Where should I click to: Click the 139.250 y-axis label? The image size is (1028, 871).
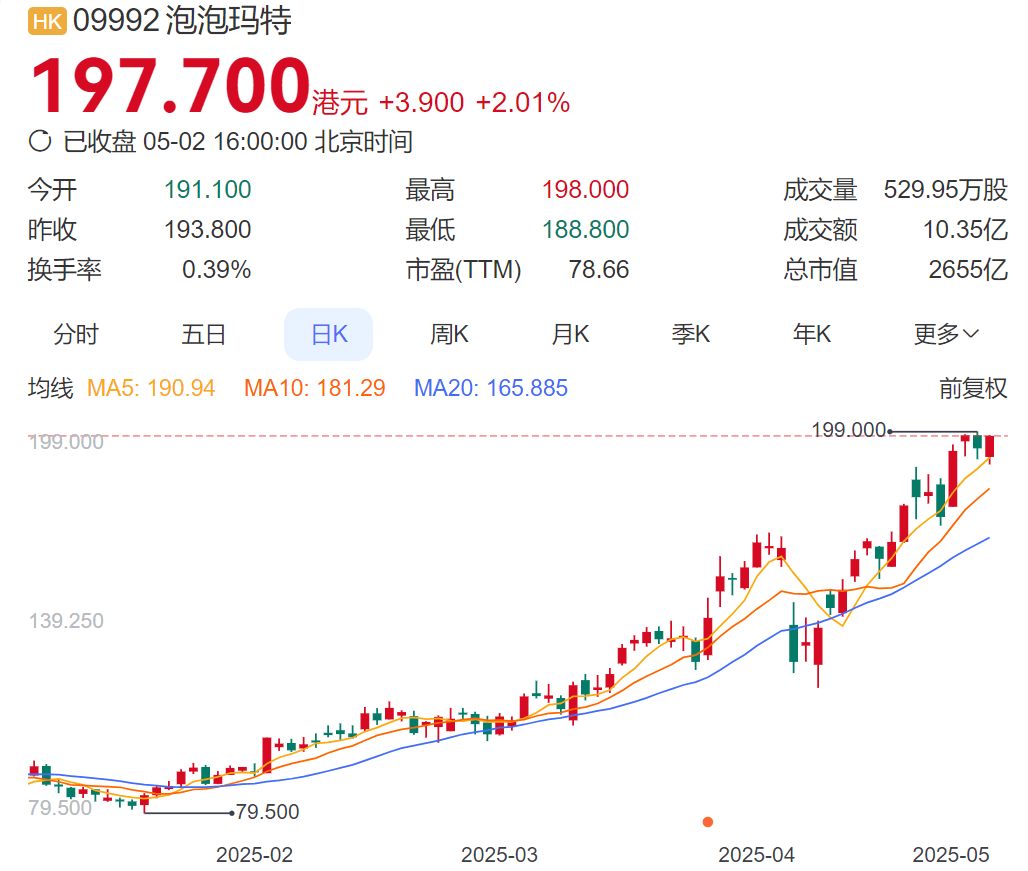66,621
